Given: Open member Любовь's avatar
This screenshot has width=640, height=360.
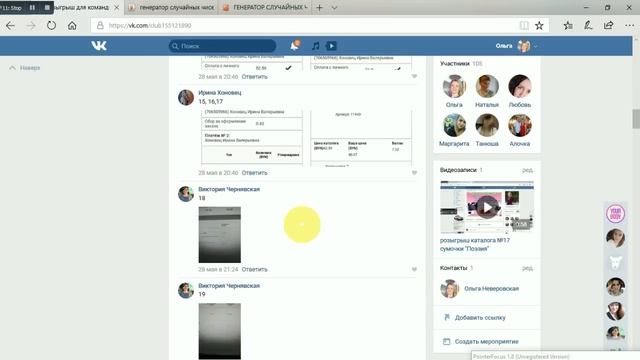Looking at the screenshot, I should pos(520,86).
